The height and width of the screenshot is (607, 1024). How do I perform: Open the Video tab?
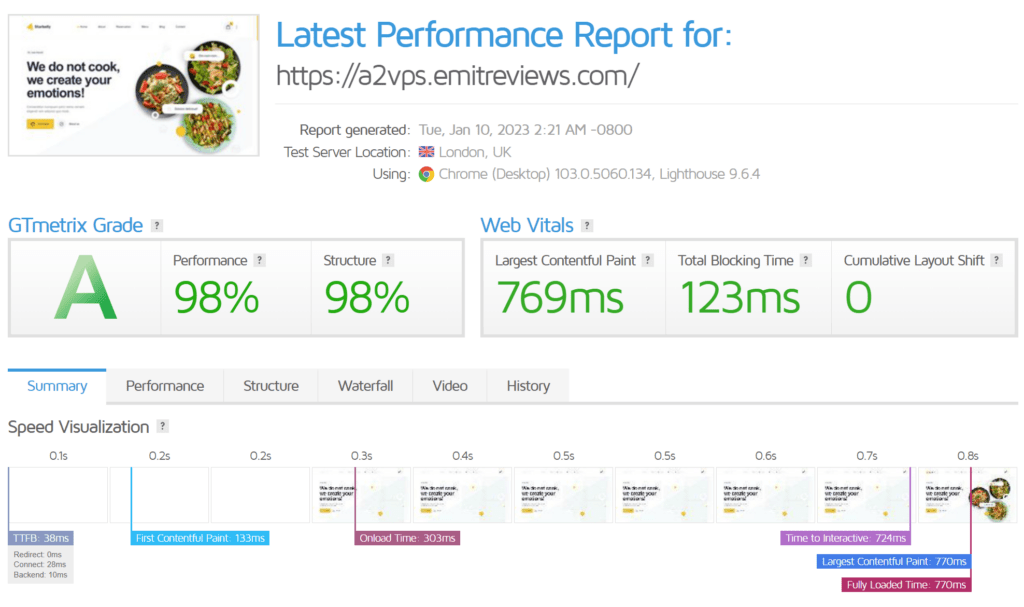click(x=450, y=386)
